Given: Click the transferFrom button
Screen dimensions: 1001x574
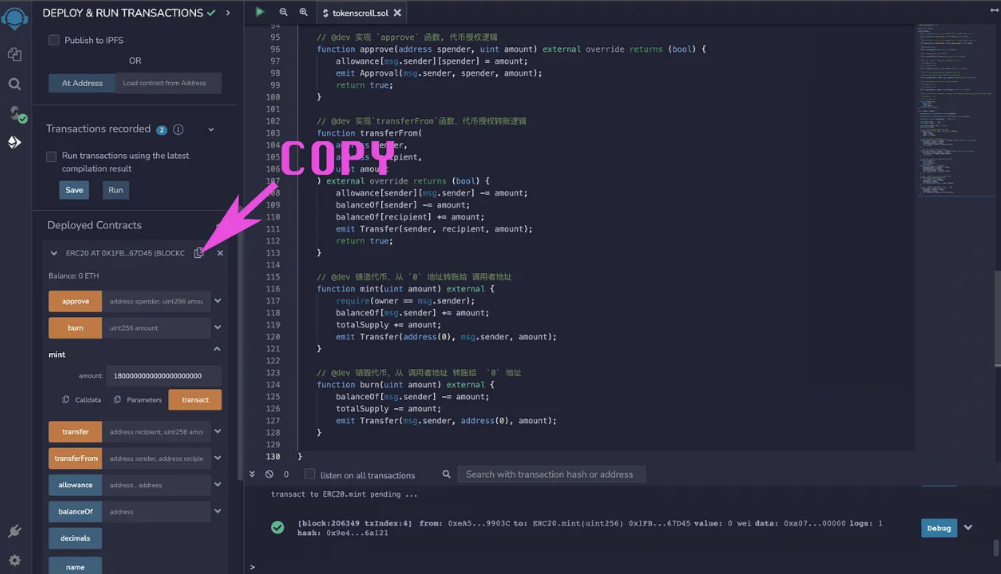Looking at the screenshot, I should (75, 458).
